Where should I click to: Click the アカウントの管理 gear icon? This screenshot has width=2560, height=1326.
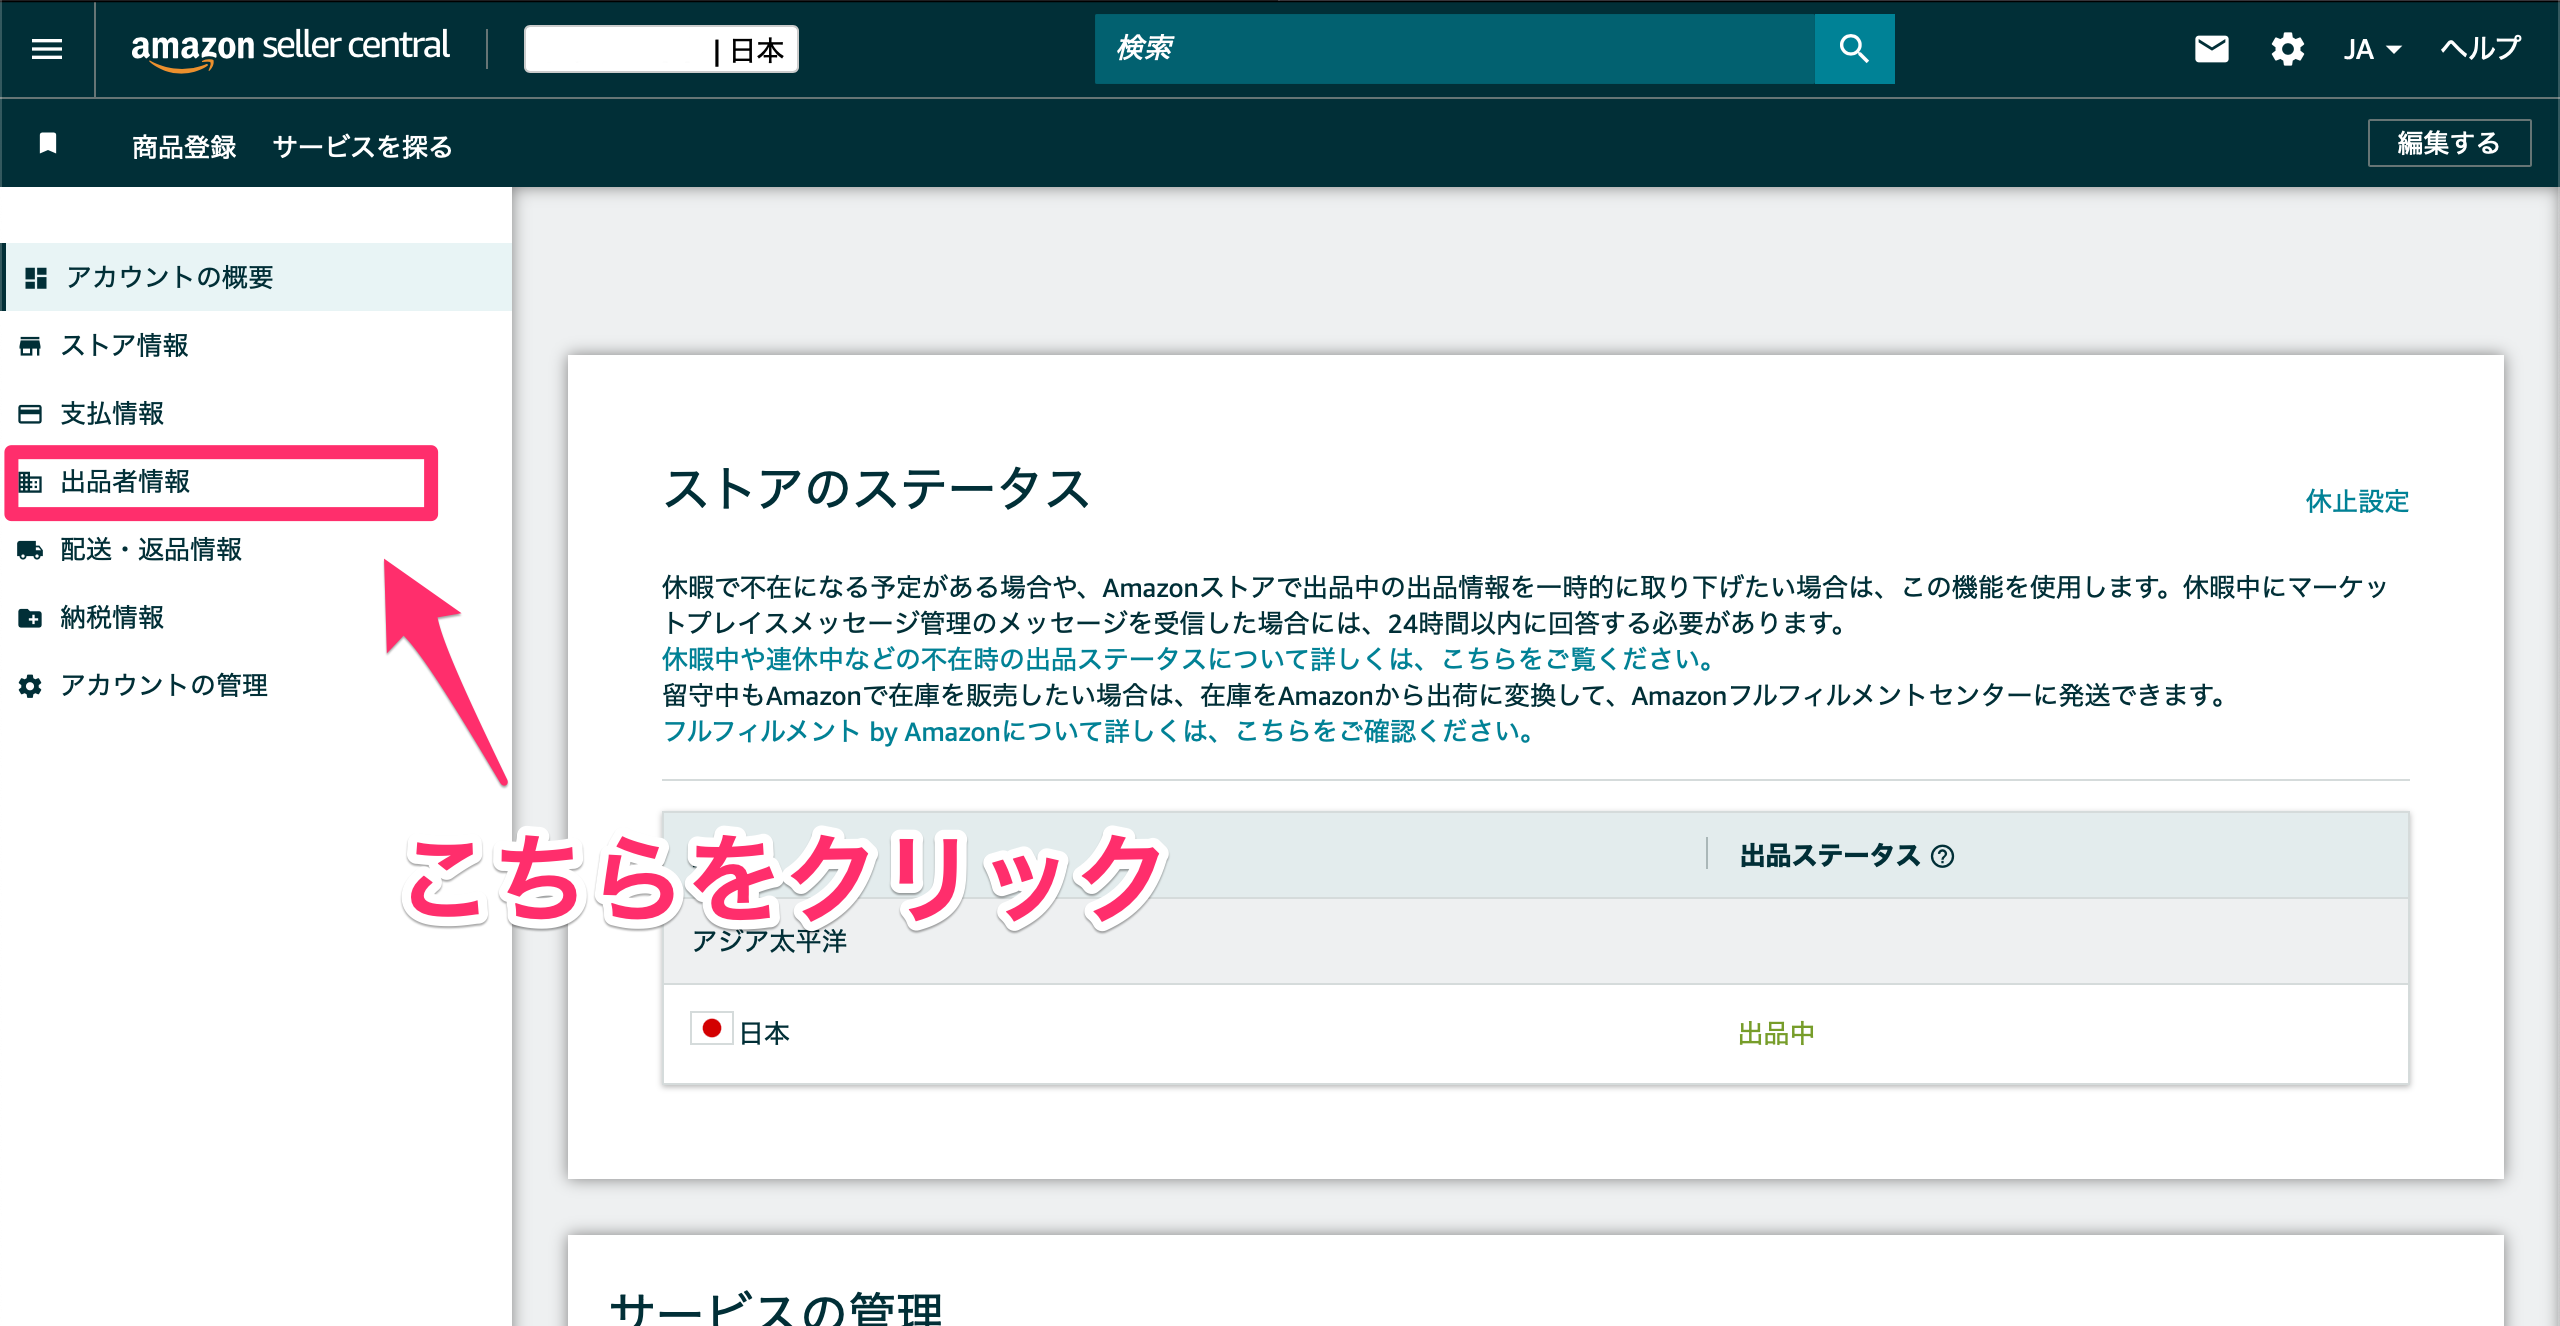click(28, 686)
